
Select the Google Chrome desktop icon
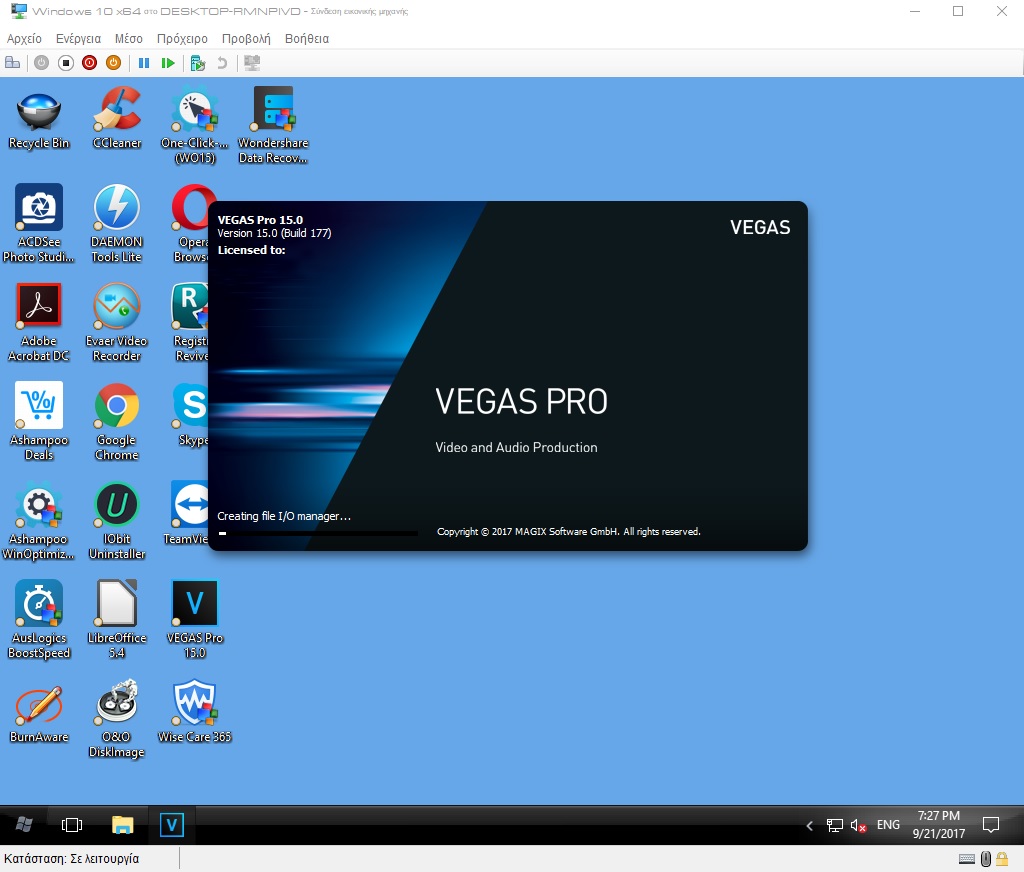[116, 422]
